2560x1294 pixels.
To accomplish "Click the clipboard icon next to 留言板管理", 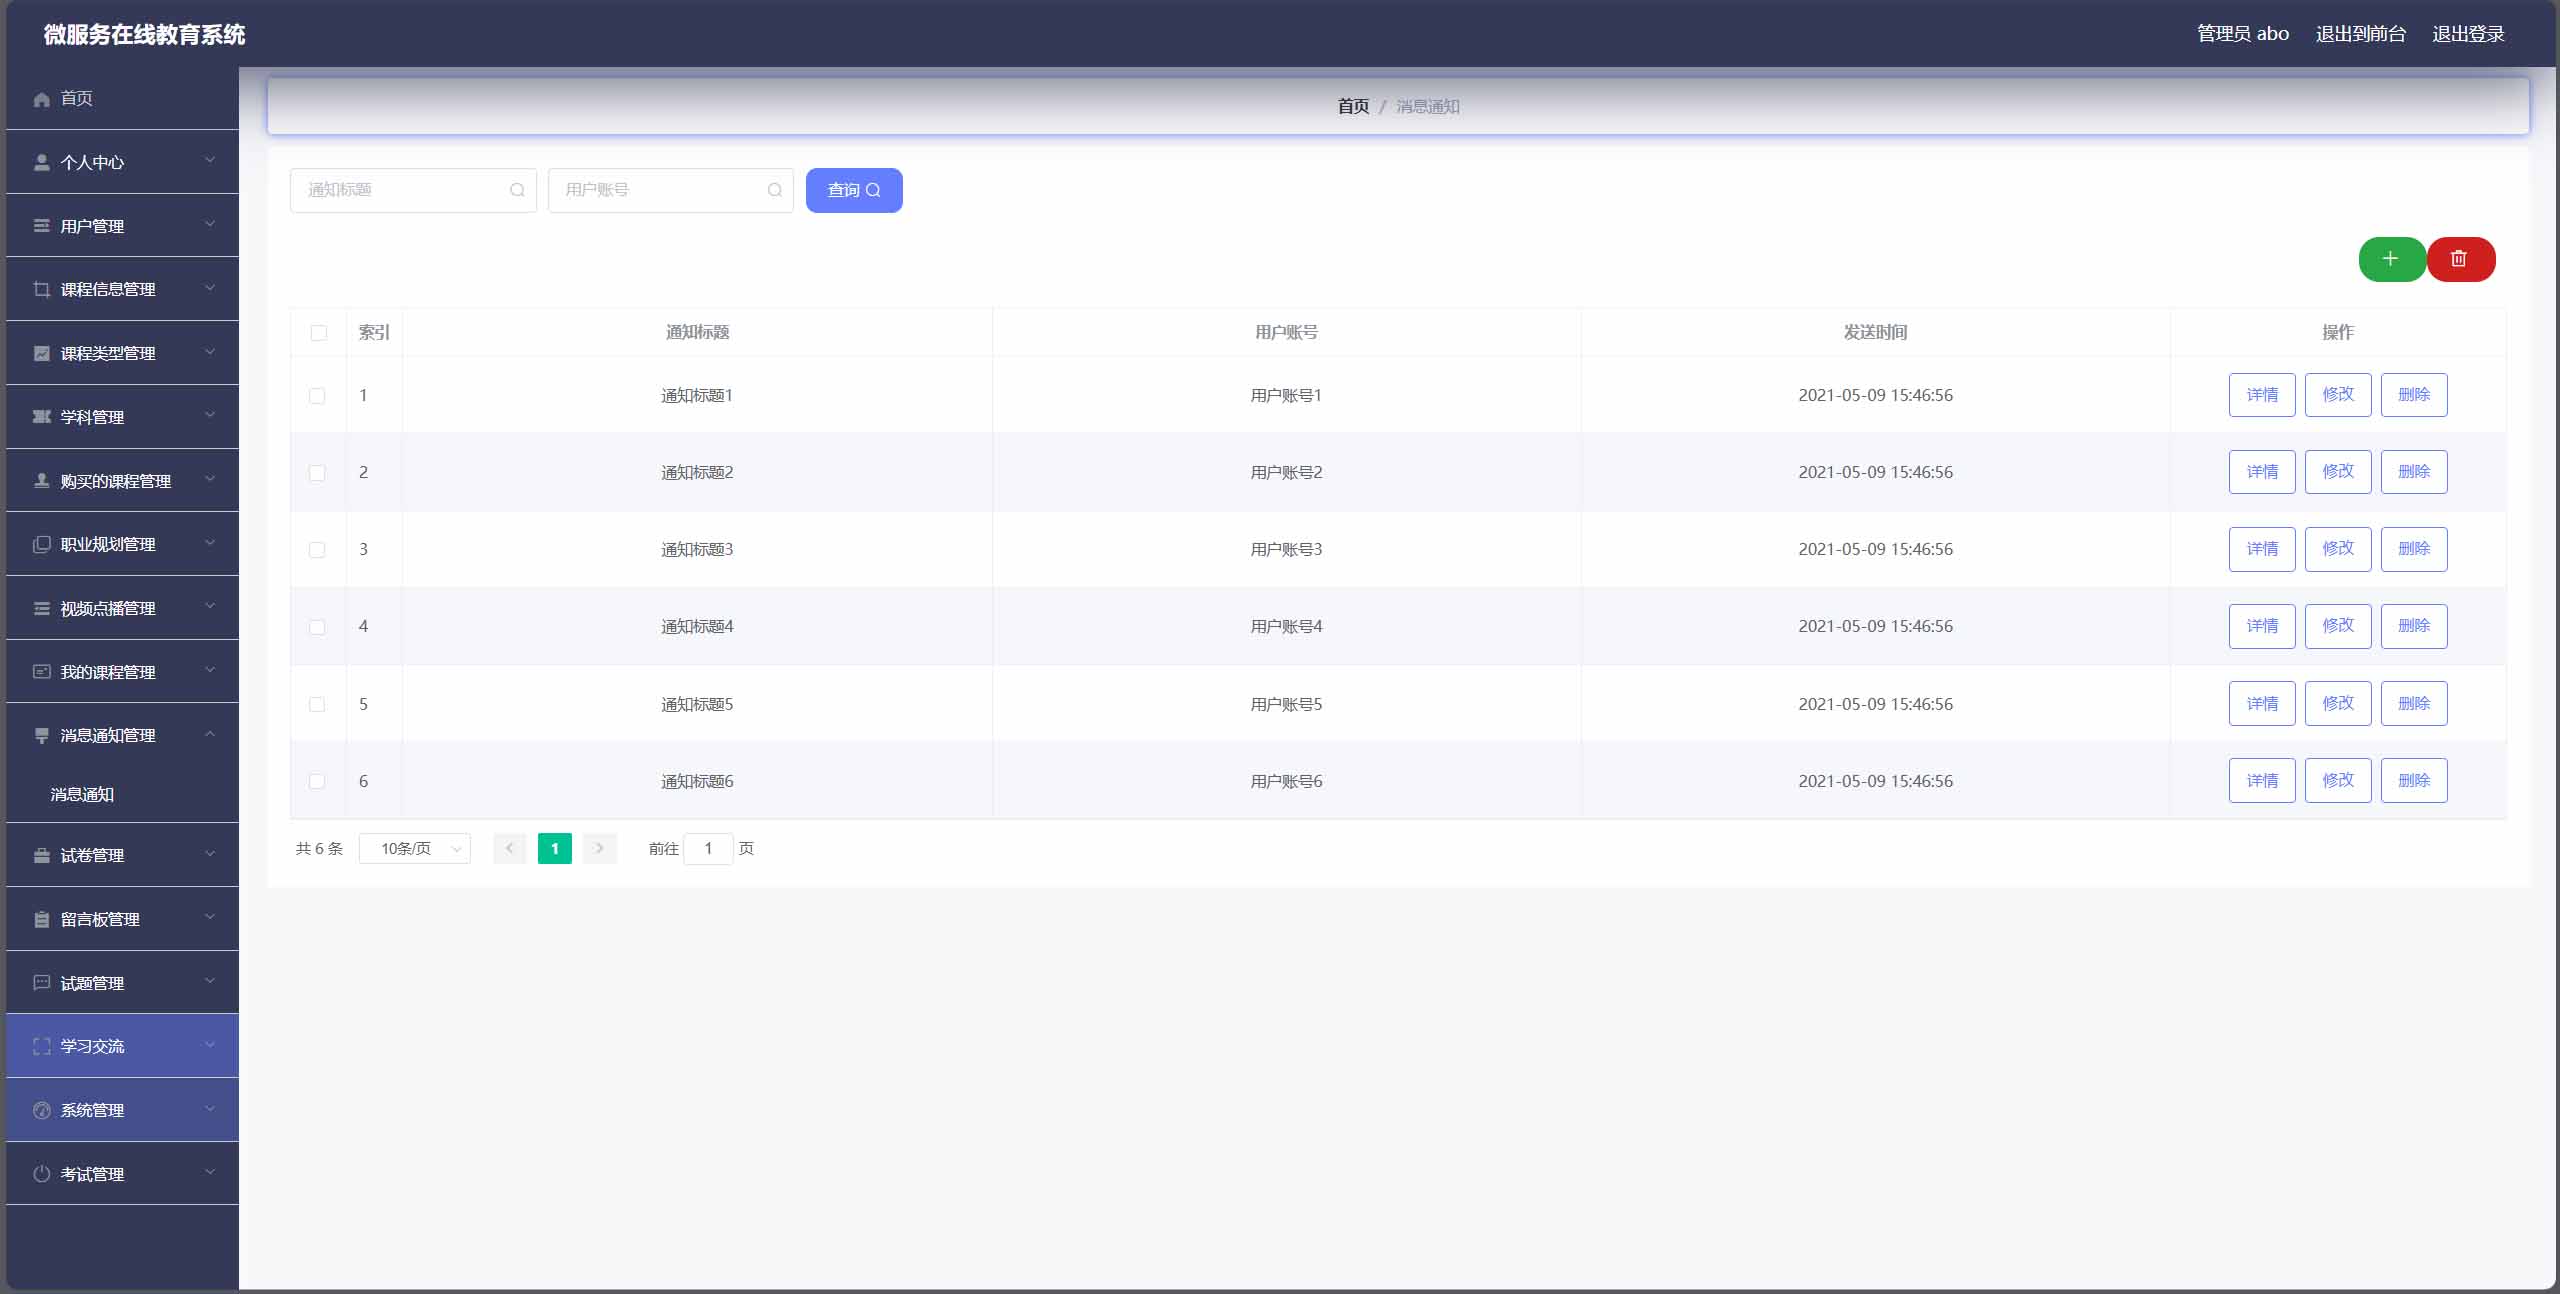I will coord(41,919).
